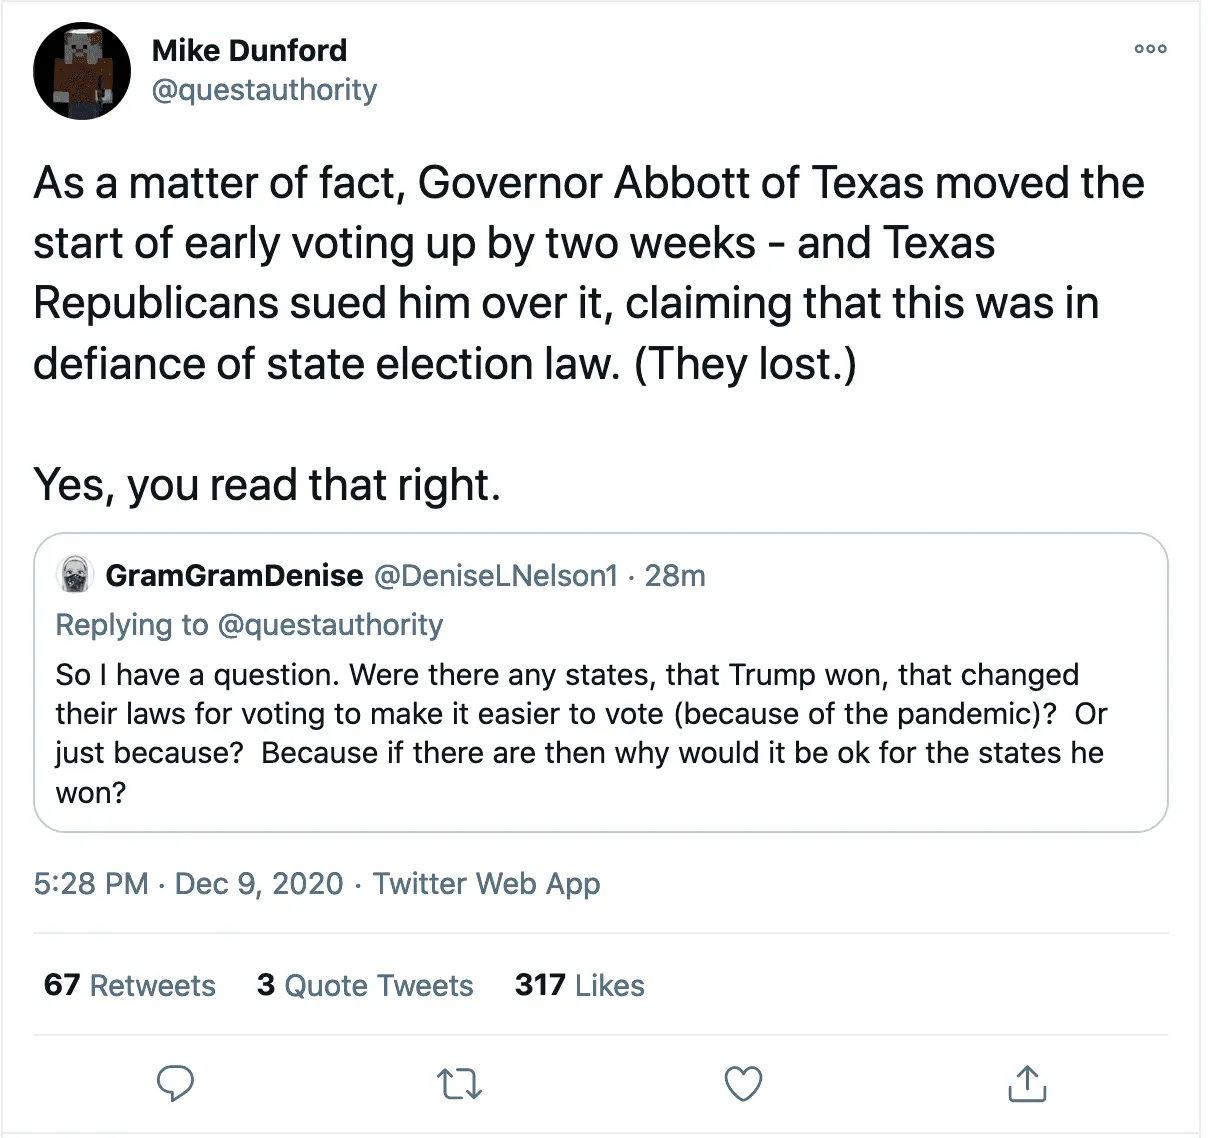Click Mike Dunford's profile avatar
The image size is (1208, 1138).
(x=82, y=71)
